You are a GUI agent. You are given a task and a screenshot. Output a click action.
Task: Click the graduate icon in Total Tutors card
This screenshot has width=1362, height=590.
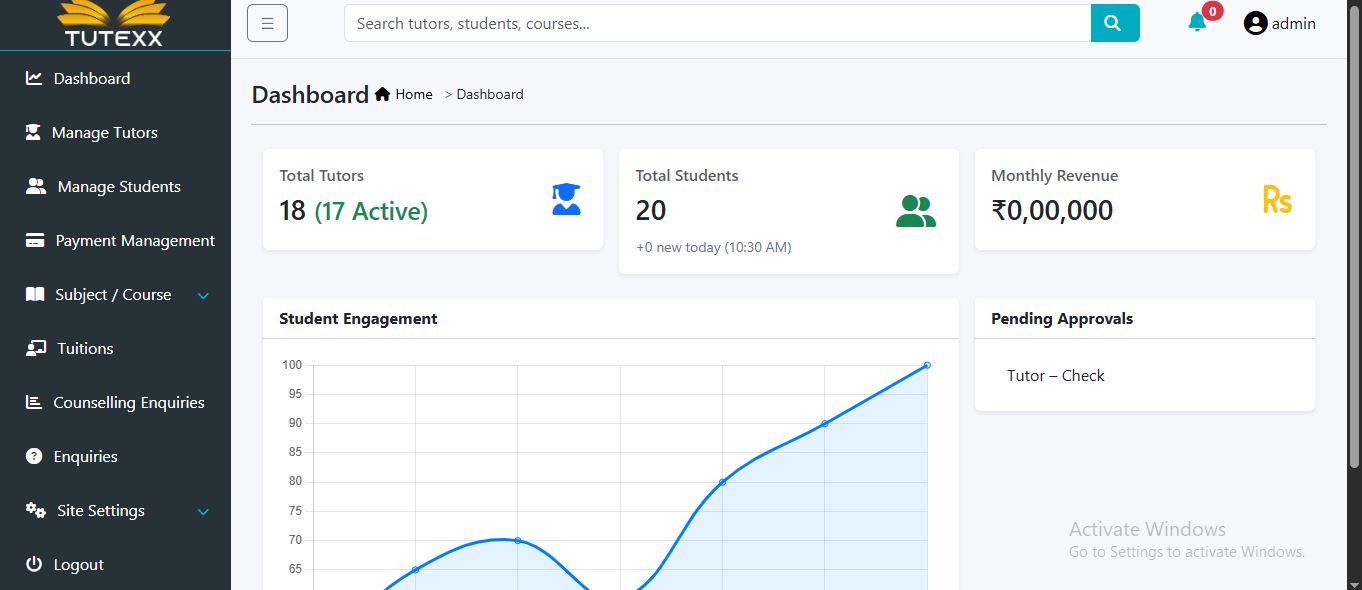[x=566, y=199]
